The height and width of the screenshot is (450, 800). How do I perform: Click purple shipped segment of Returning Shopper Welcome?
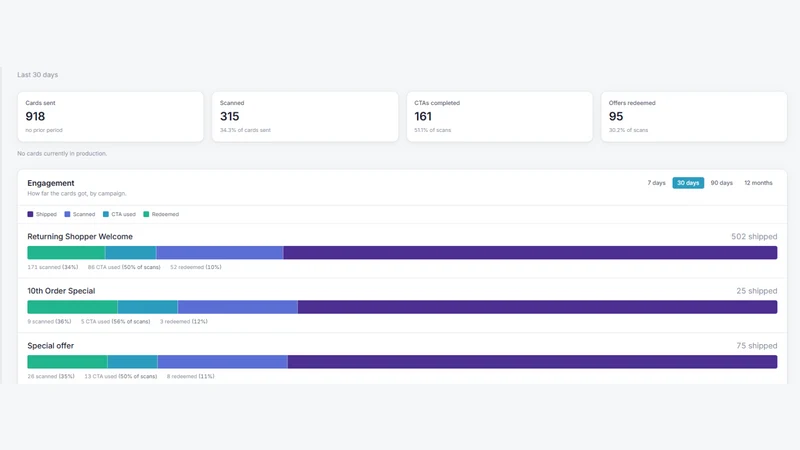(531, 253)
